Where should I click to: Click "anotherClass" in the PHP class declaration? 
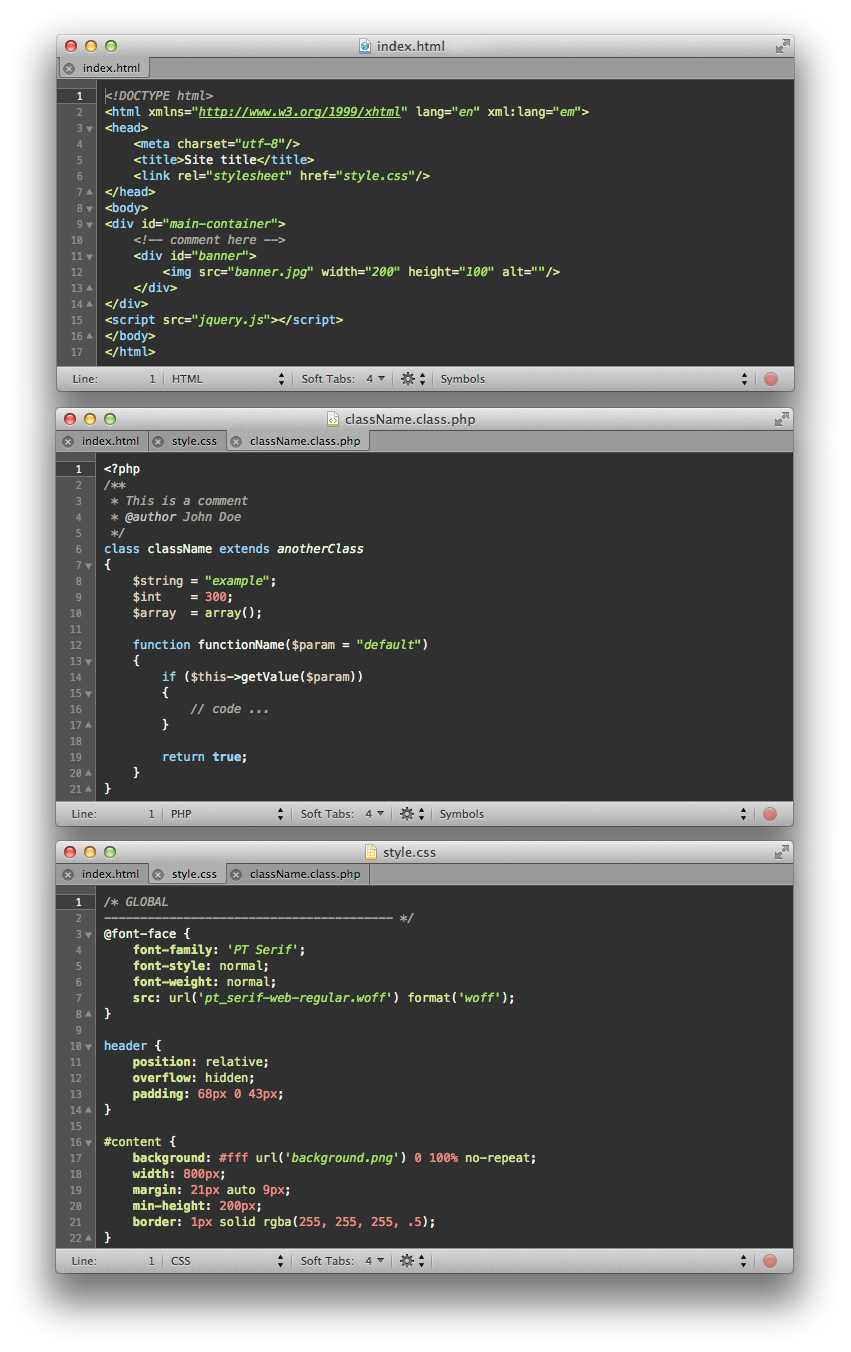click(x=320, y=549)
